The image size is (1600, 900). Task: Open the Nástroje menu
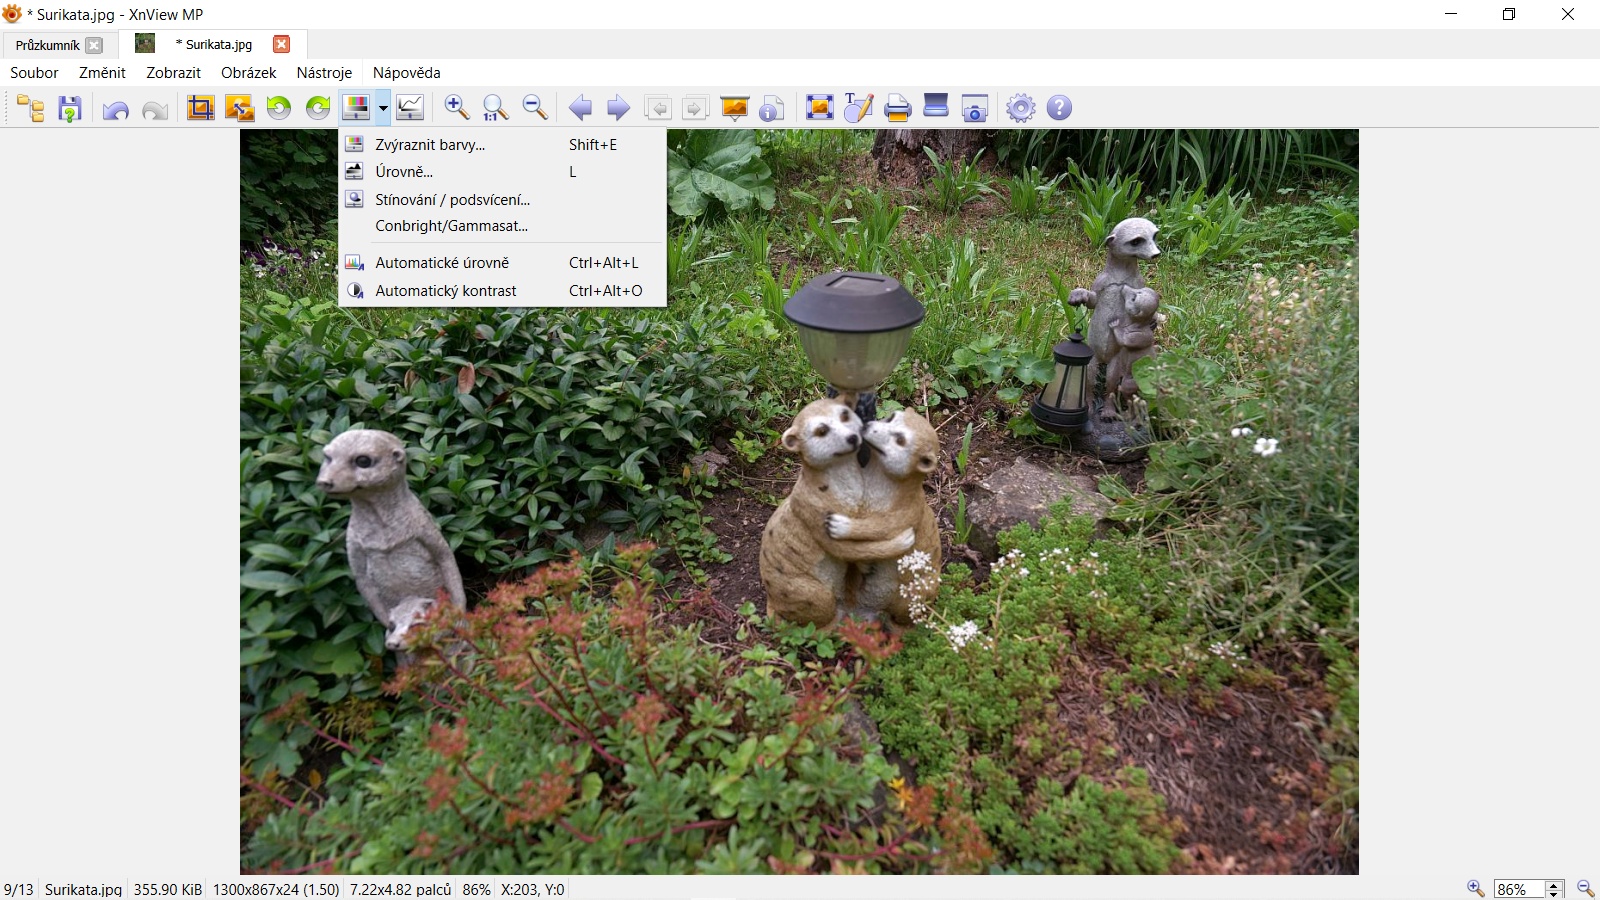tap(324, 73)
